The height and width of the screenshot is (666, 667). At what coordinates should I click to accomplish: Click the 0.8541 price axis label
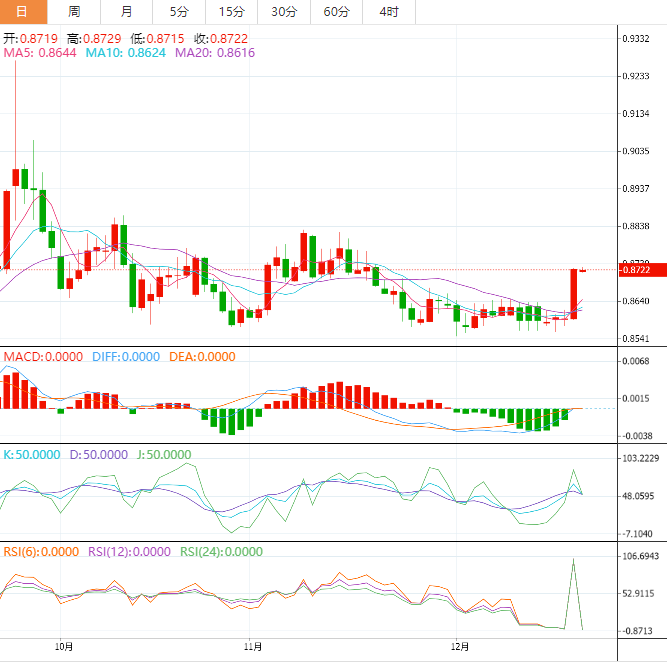(636, 339)
